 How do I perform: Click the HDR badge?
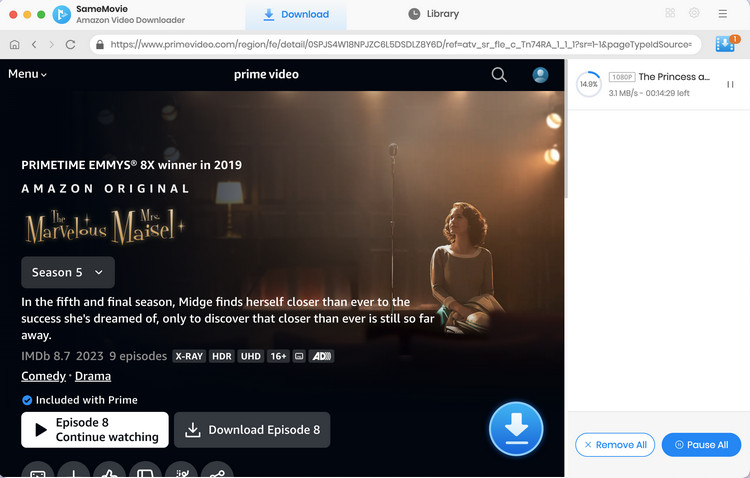[x=222, y=356]
